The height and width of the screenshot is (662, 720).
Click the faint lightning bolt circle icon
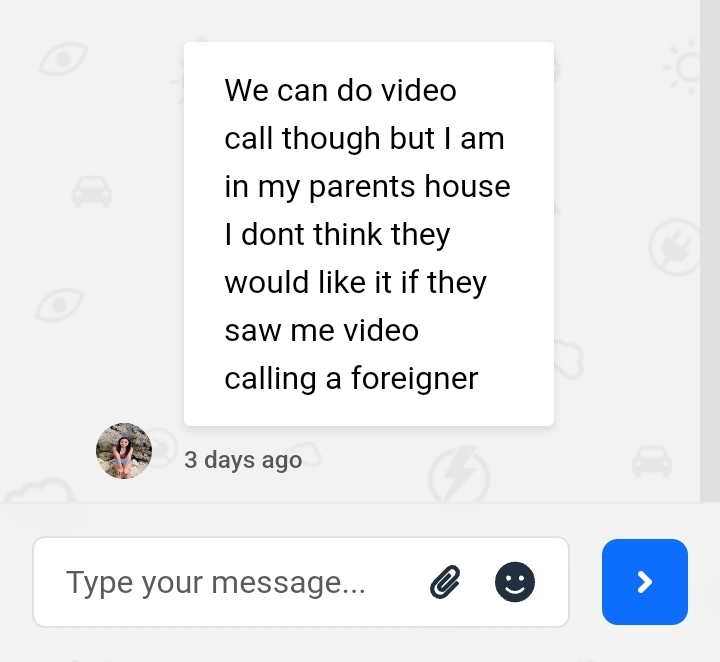click(x=459, y=474)
